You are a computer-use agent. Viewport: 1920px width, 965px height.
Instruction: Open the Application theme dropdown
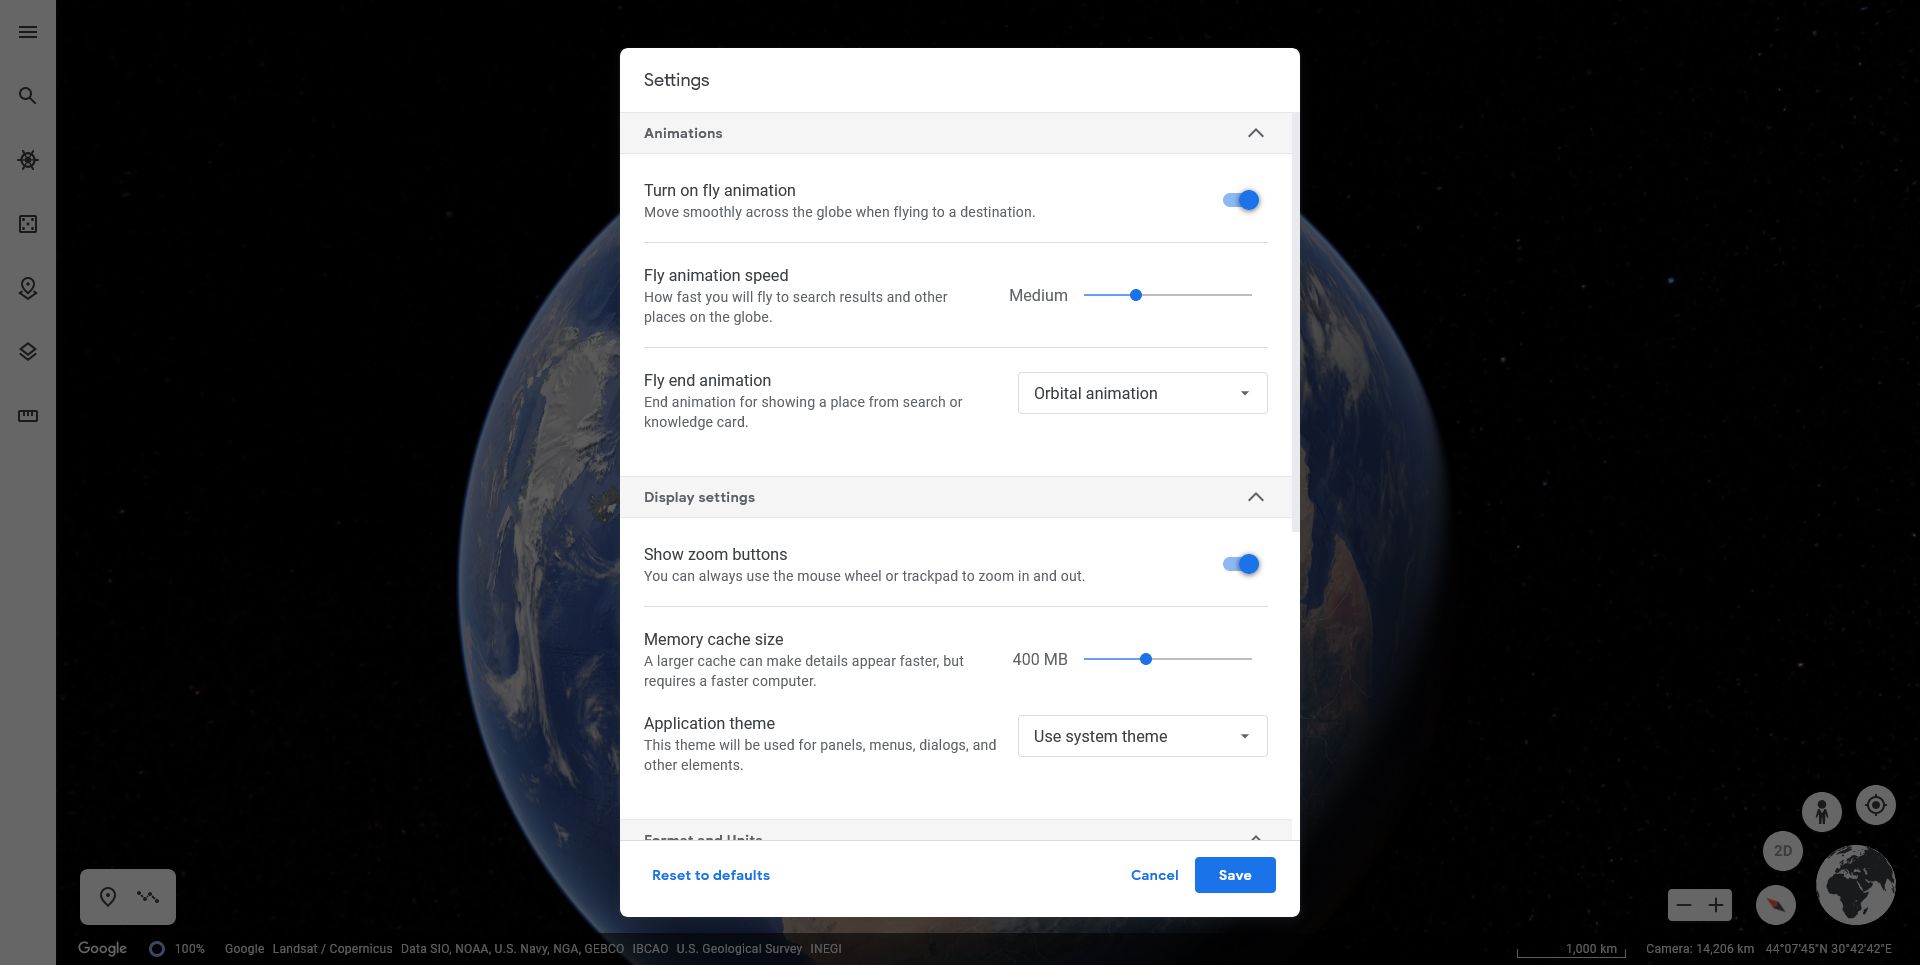[1142, 736]
